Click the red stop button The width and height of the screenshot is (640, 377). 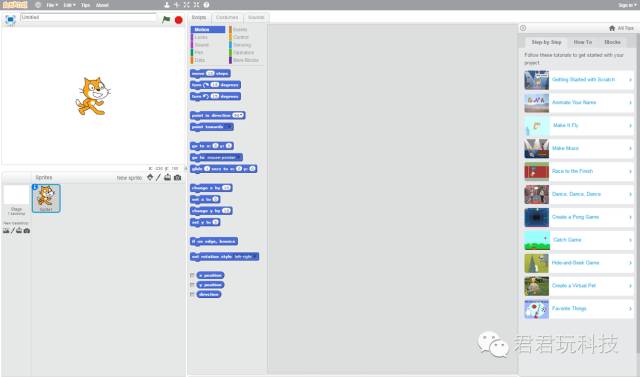178,20
